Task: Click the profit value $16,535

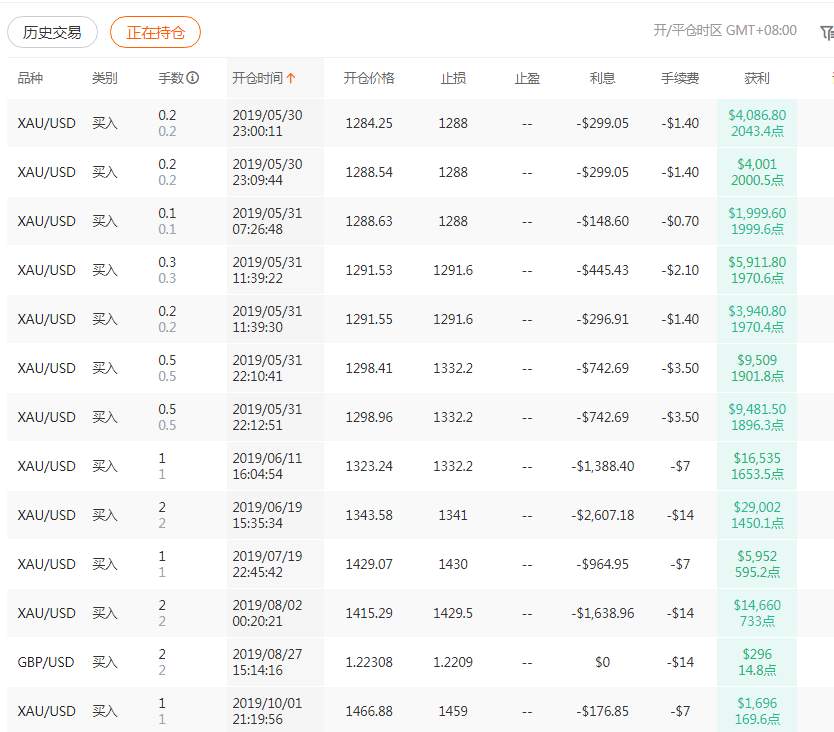Action: (757, 458)
